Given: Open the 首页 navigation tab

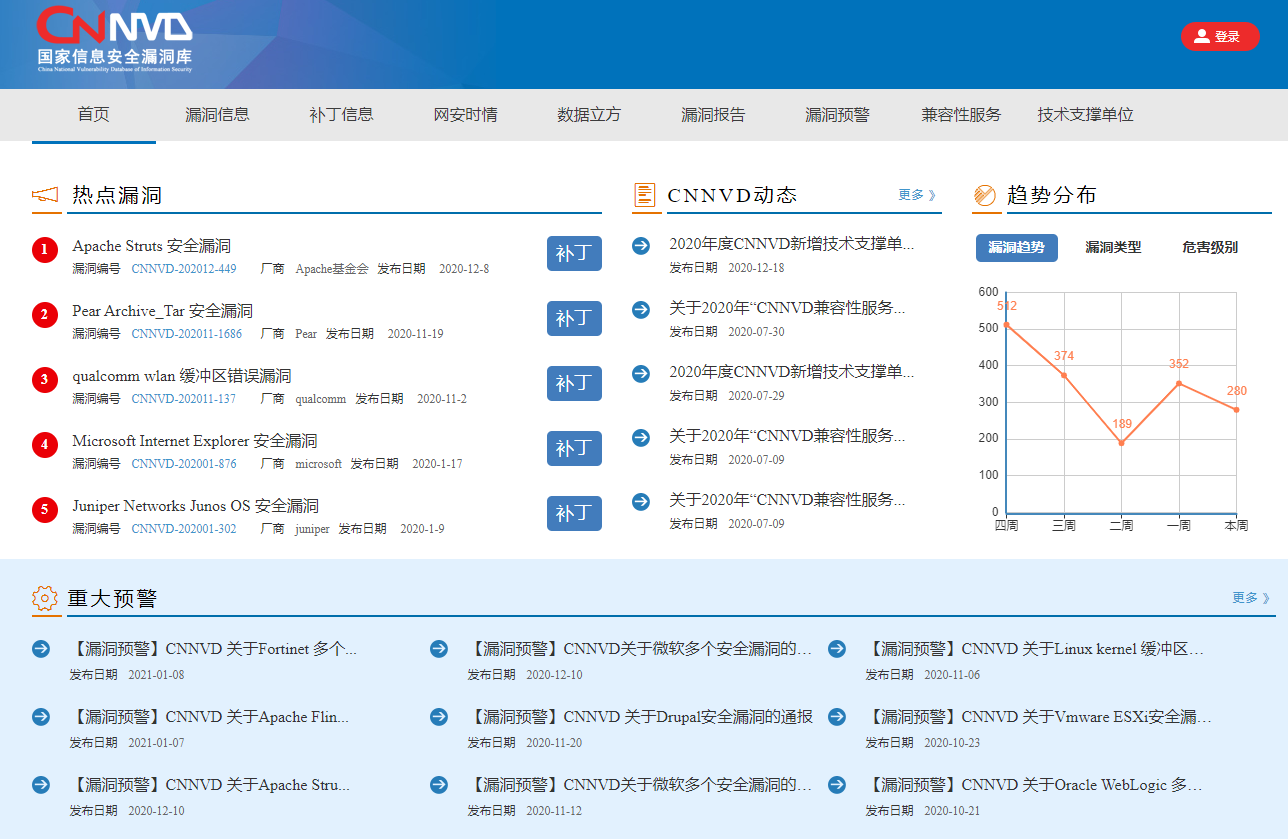Looking at the screenshot, I should click(94, 115).
